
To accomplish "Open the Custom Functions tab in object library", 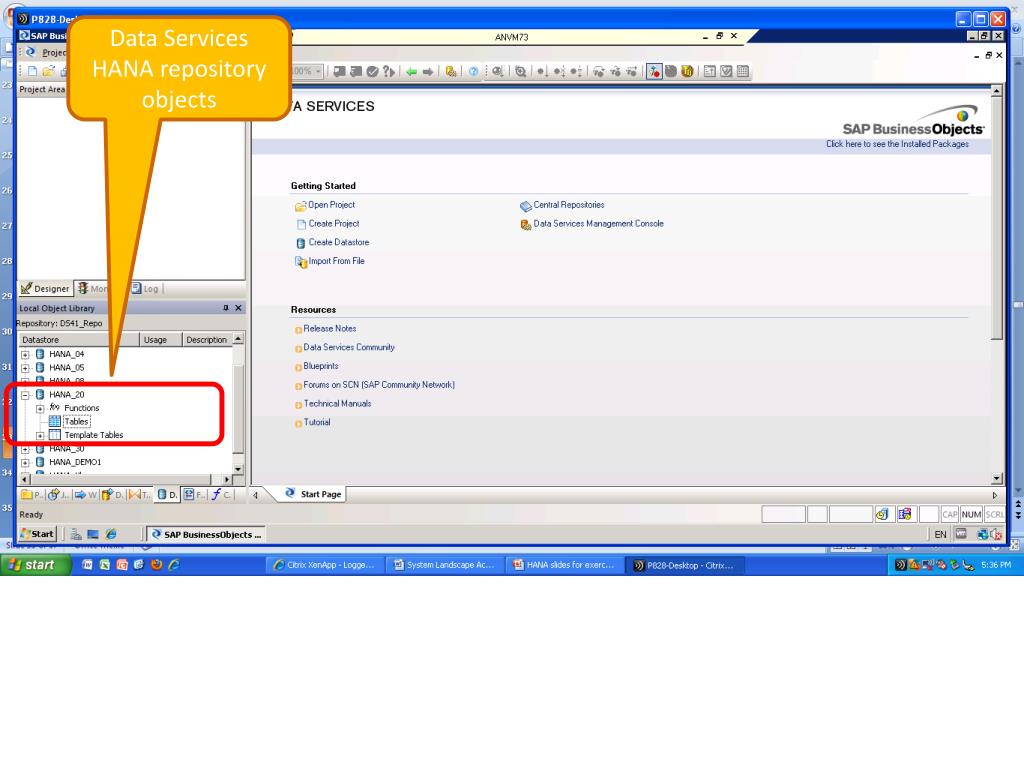I will click(x=221, y=495).
